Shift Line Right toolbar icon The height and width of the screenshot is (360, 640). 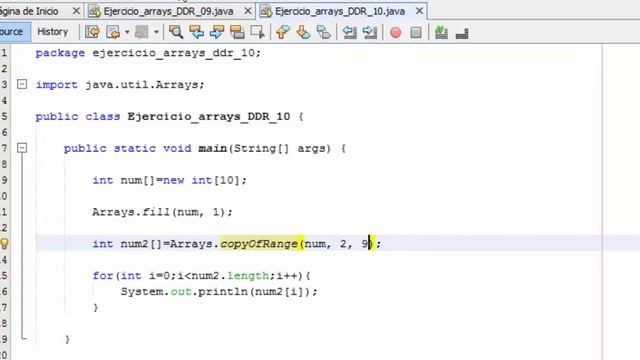pos(370,32)
